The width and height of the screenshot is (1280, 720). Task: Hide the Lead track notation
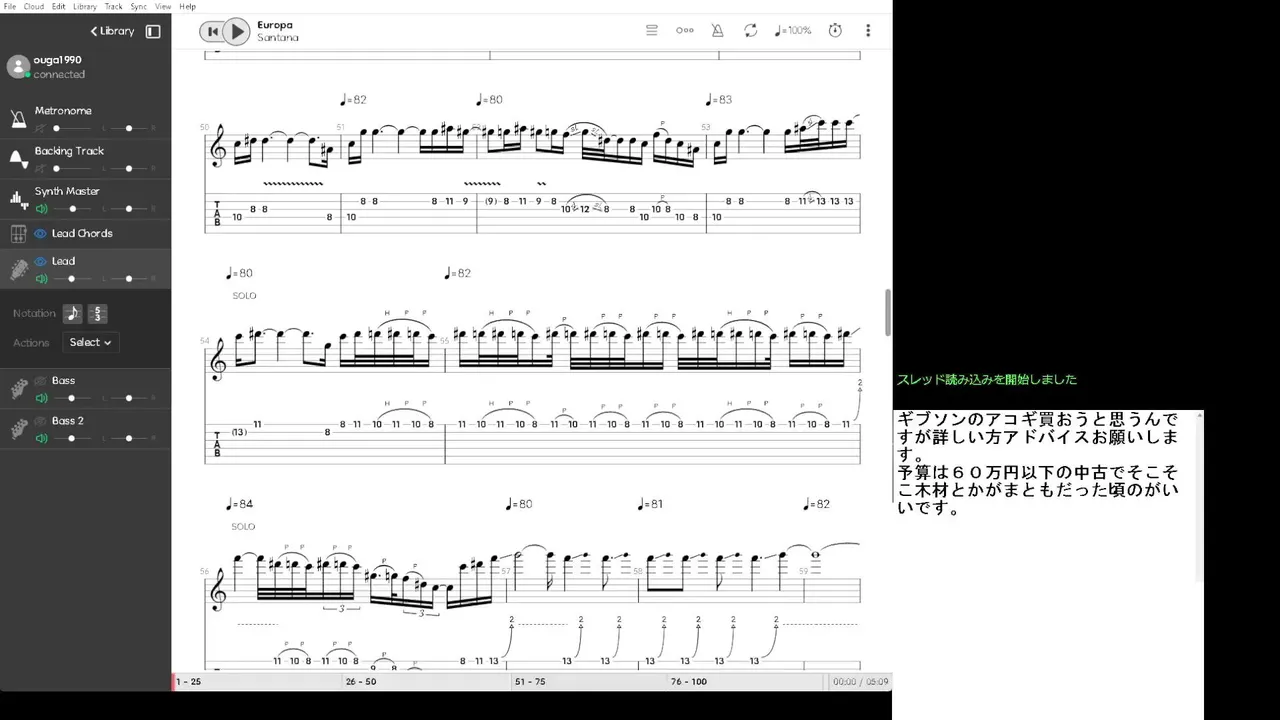(x=41, y=262)
